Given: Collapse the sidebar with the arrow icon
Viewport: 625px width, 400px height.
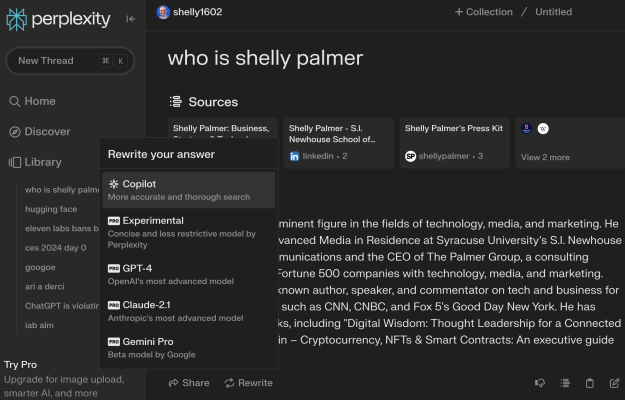Looking at the screenshot, I should point(130,18).
